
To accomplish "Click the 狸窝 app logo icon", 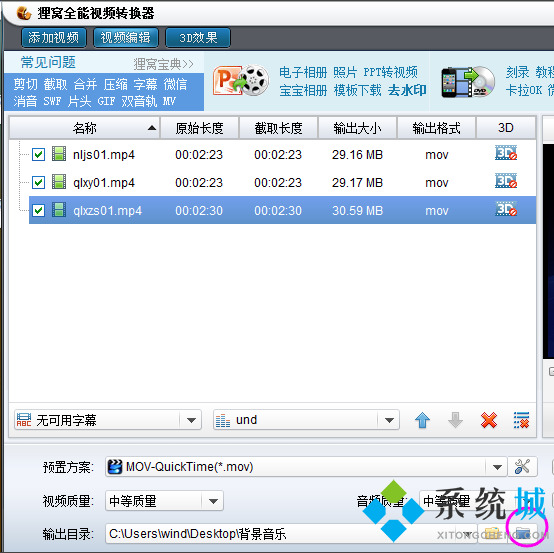I will (x=24, y=13).
